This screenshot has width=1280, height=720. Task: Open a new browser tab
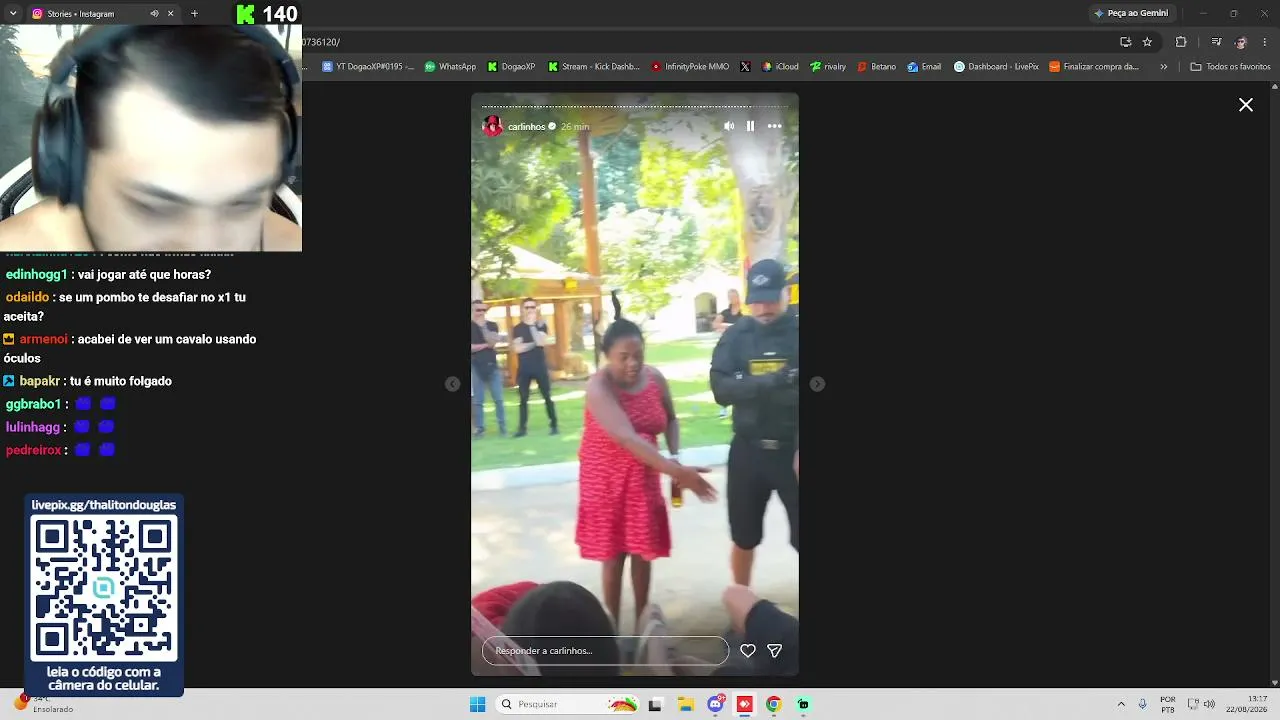(194, 14)
